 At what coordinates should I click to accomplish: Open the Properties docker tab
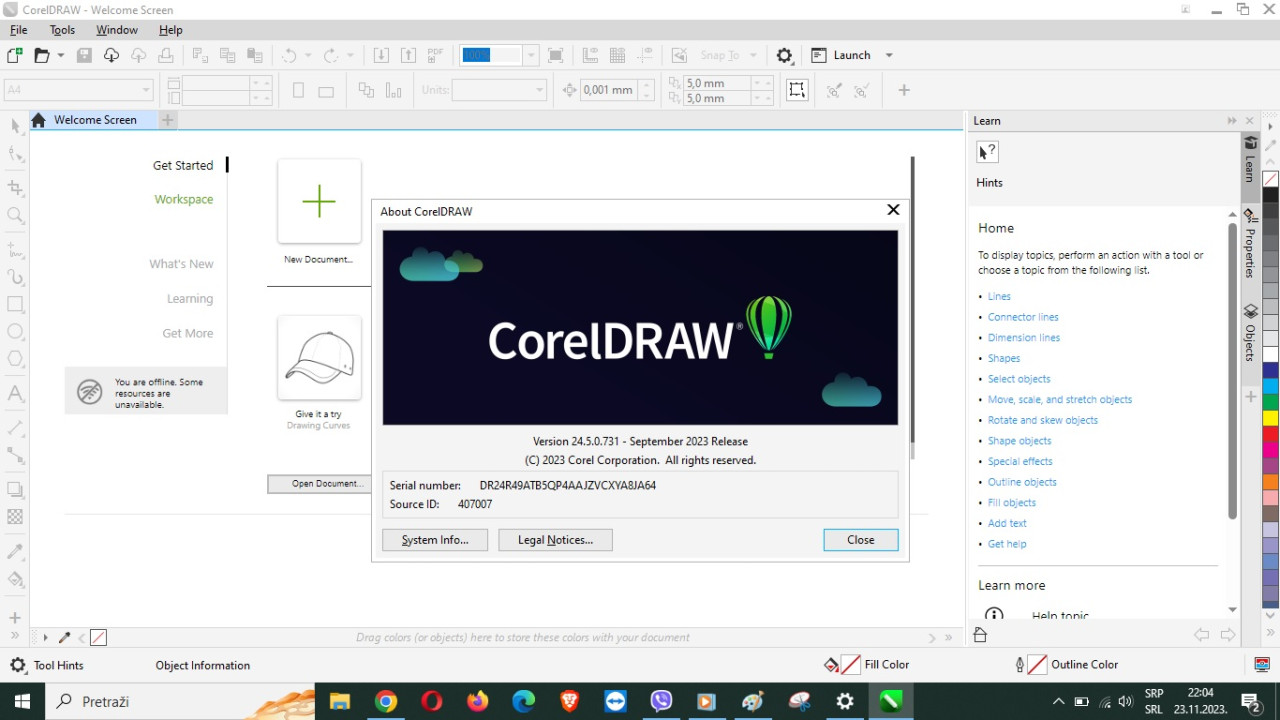pos(1250,244)
